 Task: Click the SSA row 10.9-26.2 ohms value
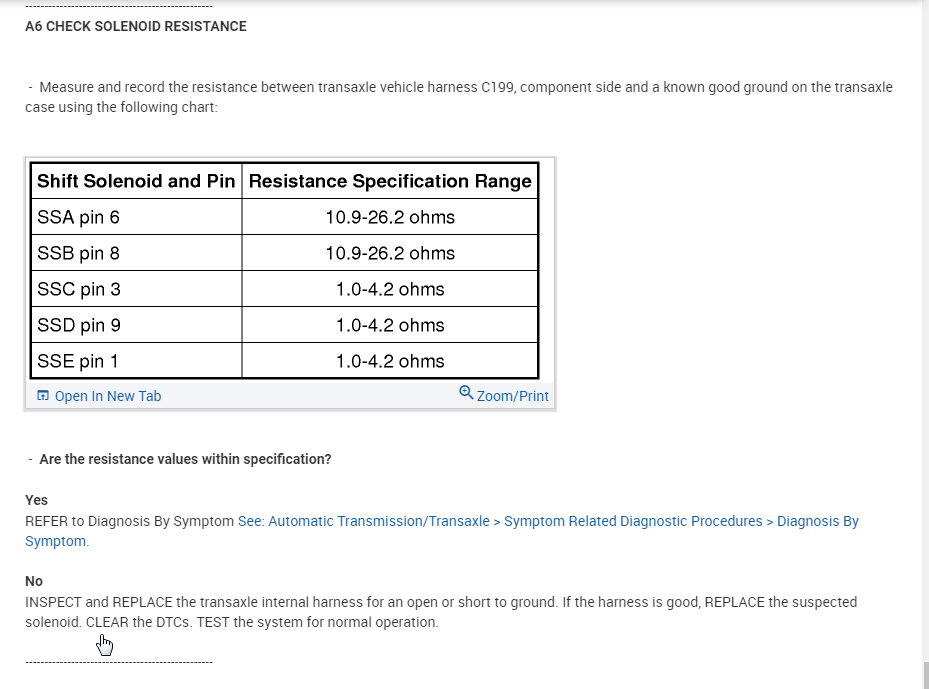coord(390,217)
